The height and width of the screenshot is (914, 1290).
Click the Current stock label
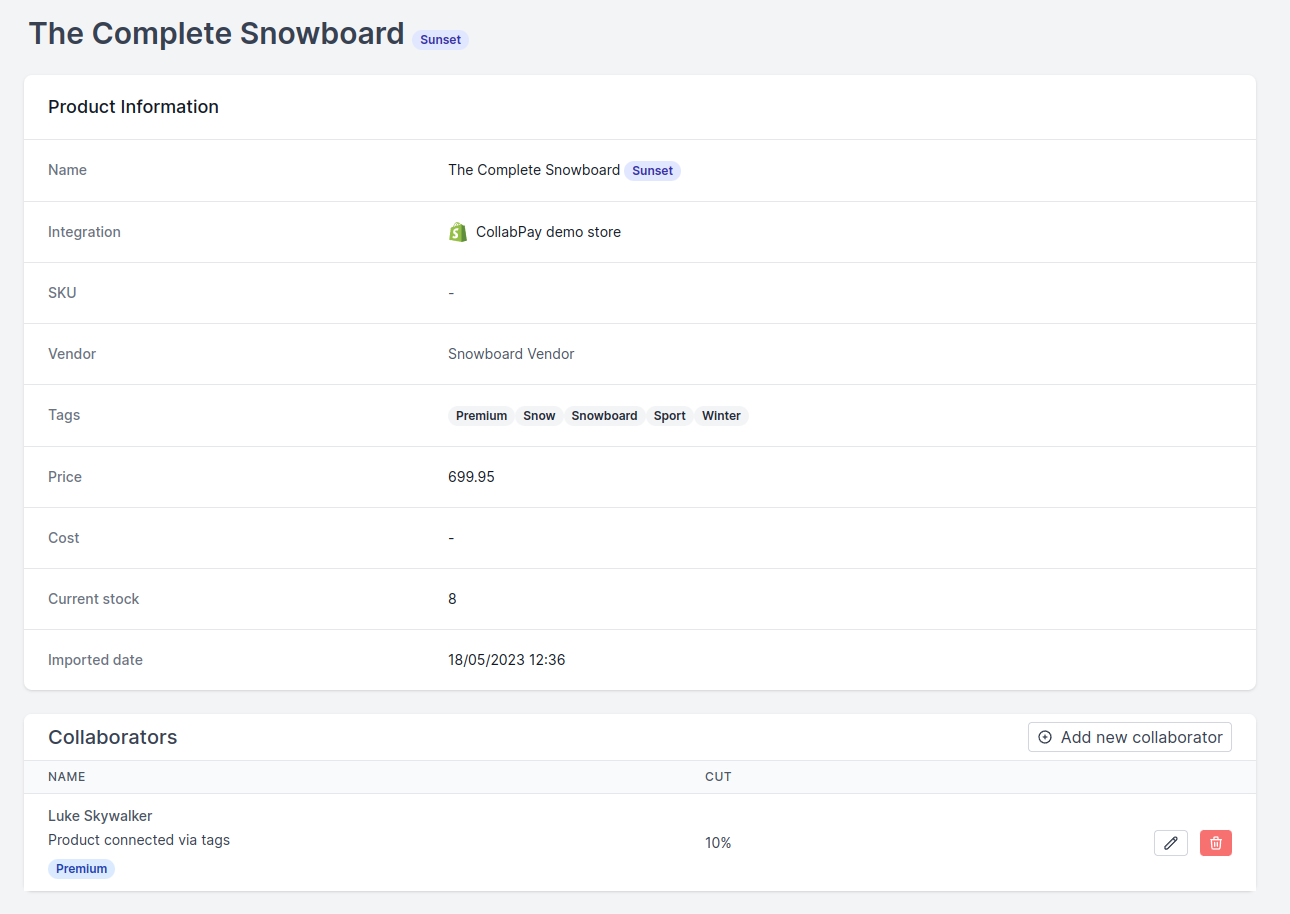tap(94, 599)
